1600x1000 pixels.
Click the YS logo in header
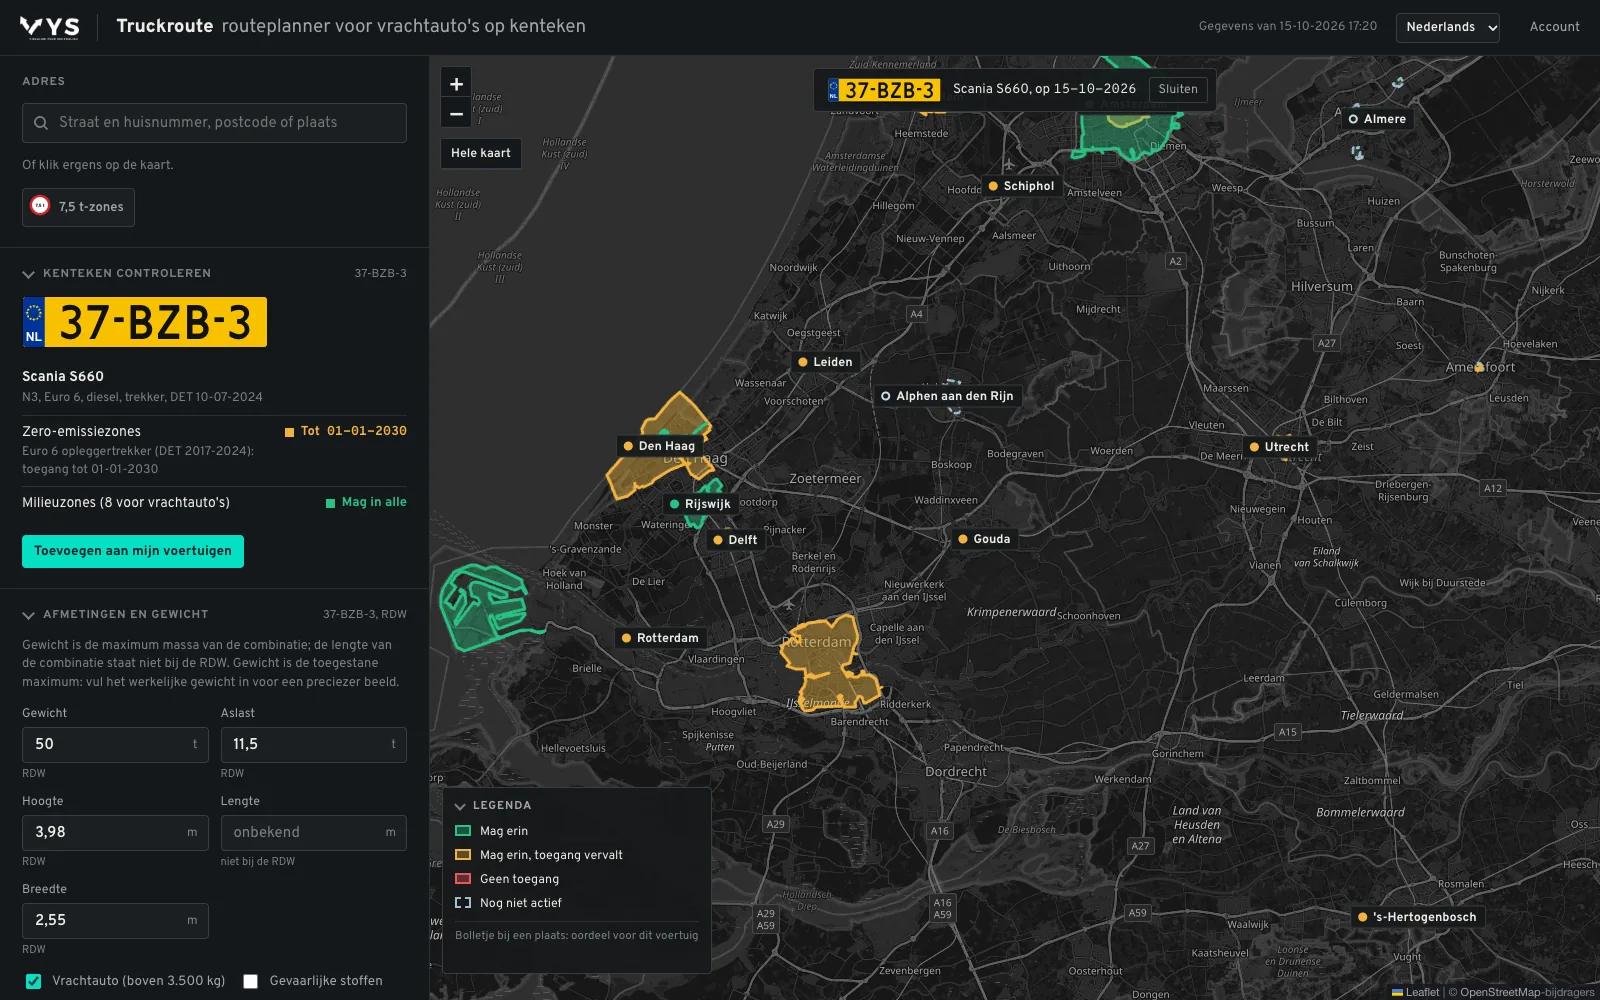click(x=50, y=27)
